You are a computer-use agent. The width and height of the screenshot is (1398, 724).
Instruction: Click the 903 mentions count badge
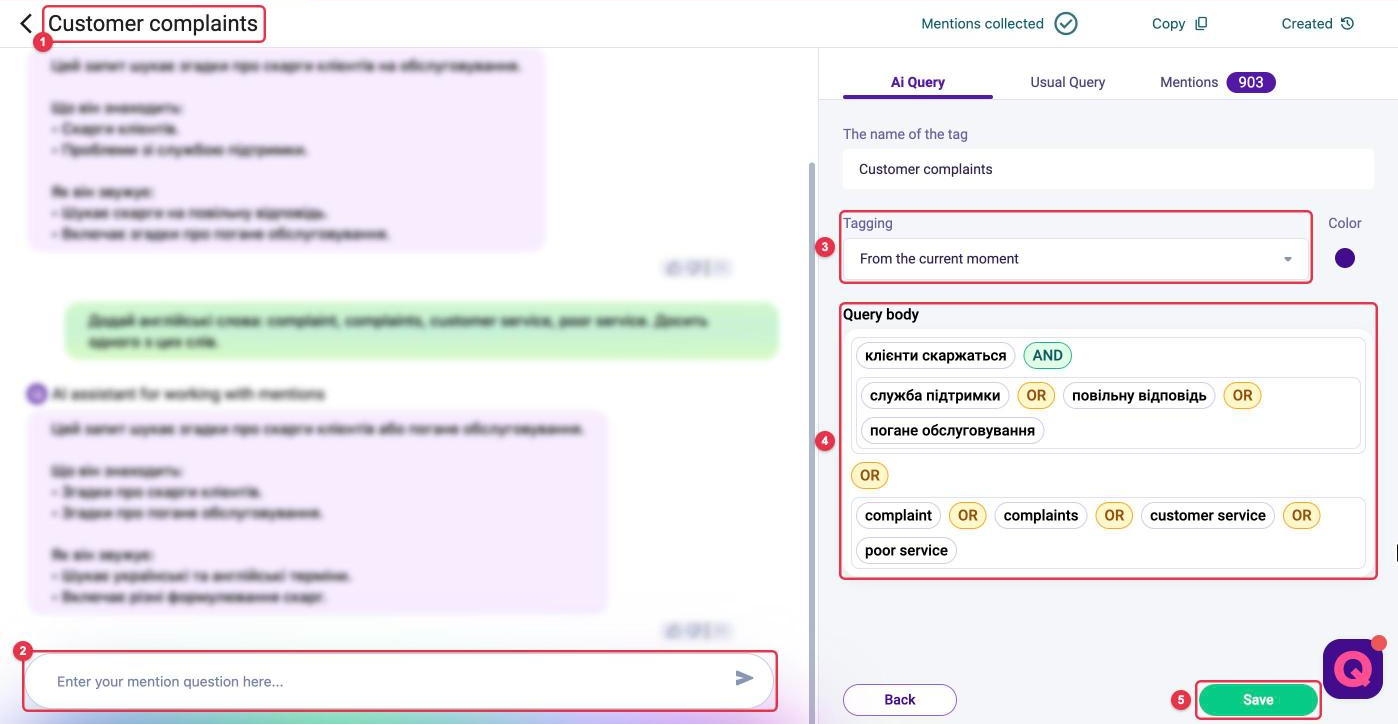[1251, 82]
